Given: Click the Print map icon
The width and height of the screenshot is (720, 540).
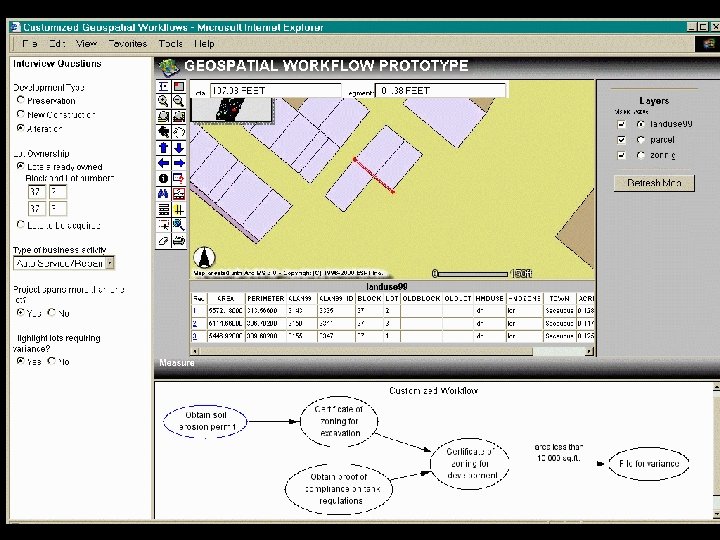Looking at the screenshot, I should click(x=179, y=240).
